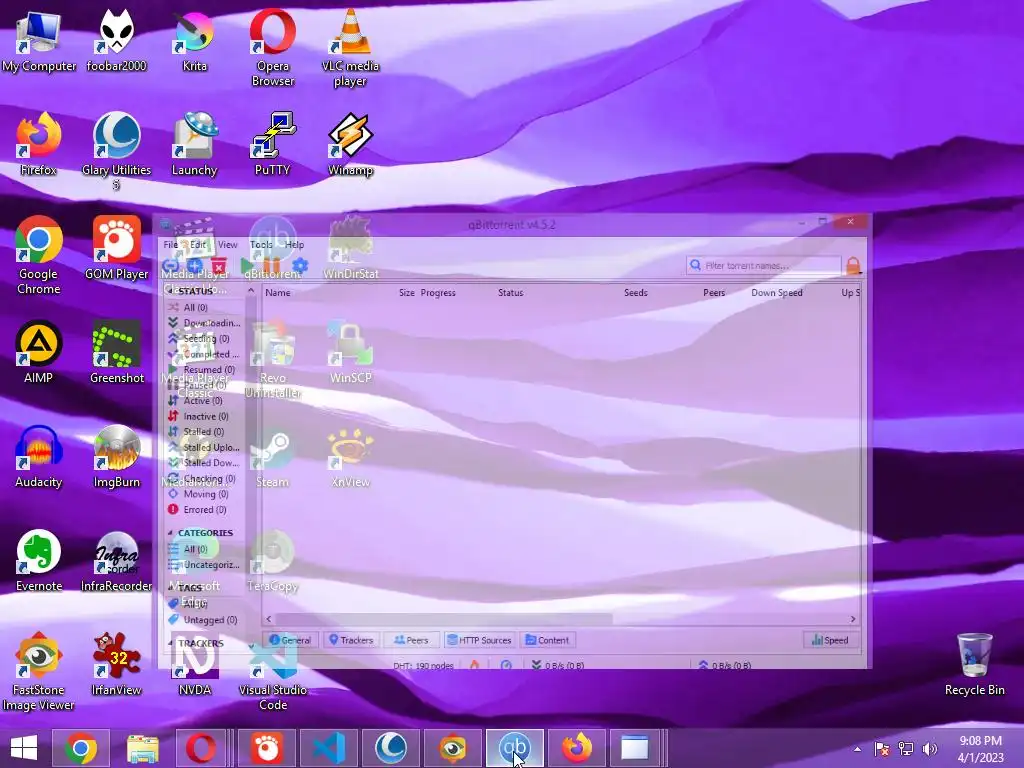Select Uncategorized under Categories
Image resolution: width=1024 pixels, height=768 pixels.
pos(204,564)
